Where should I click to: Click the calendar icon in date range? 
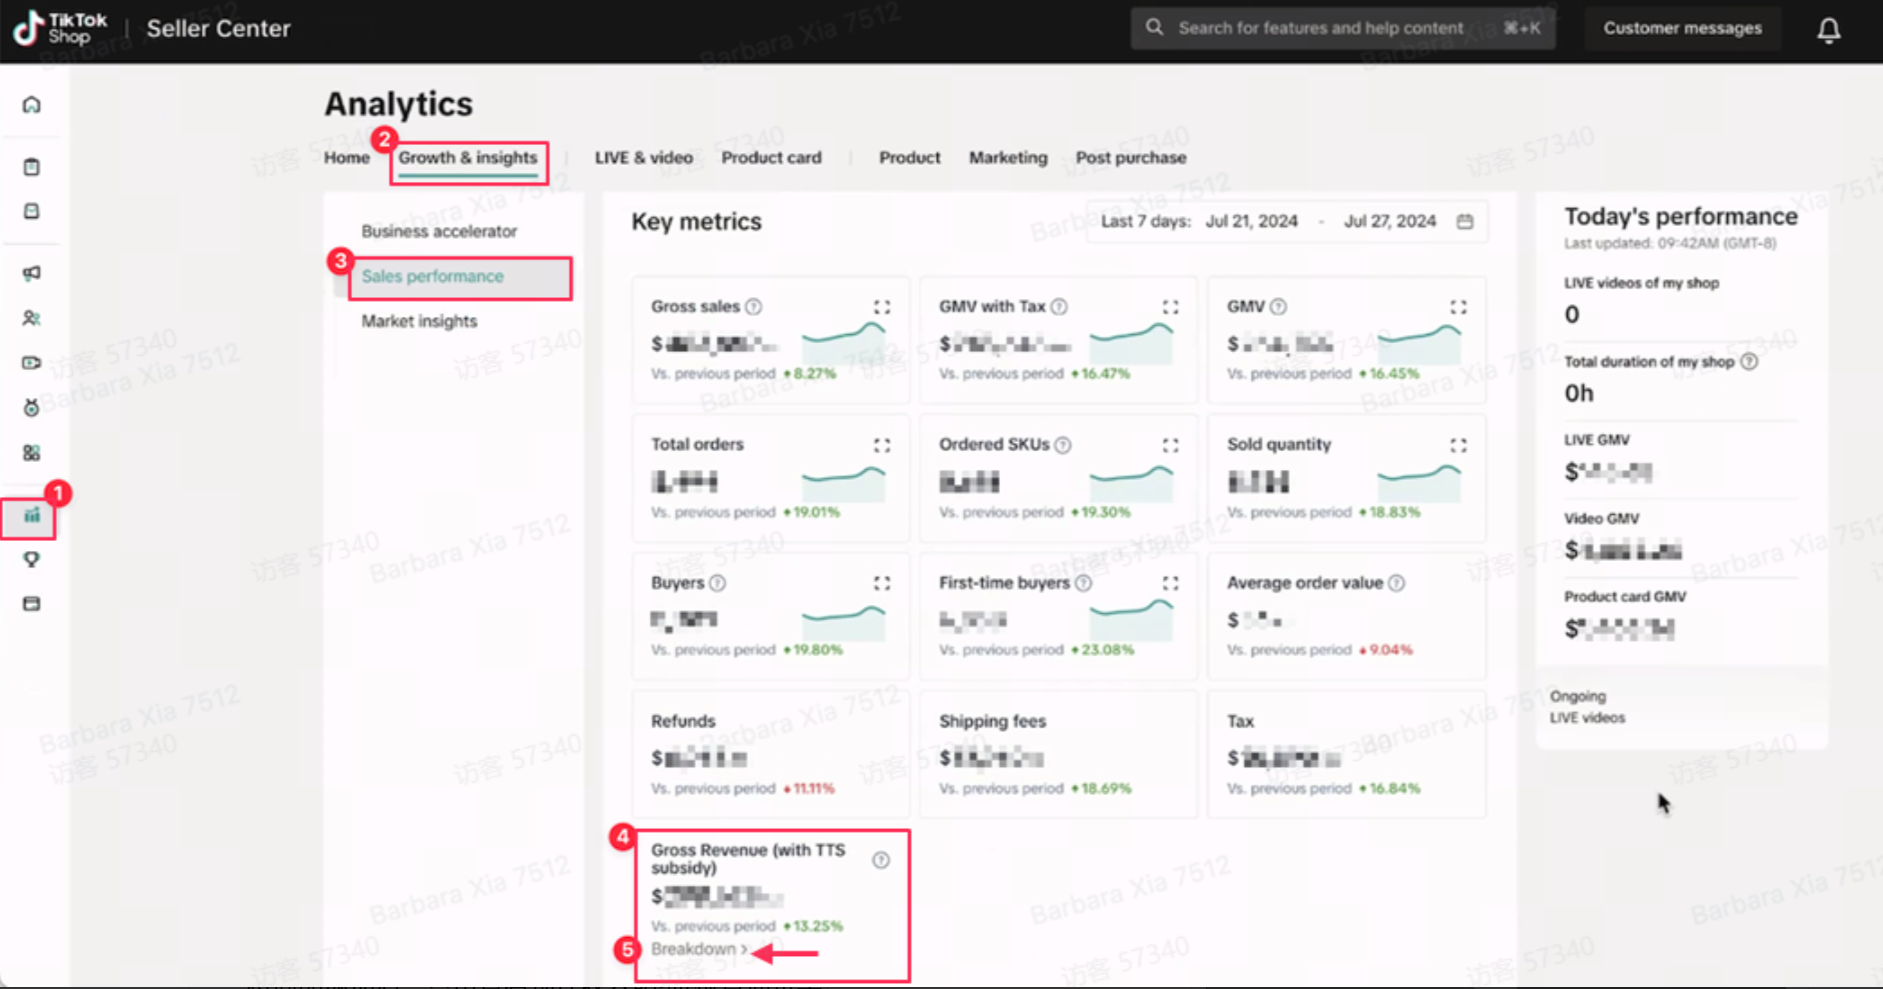1464,222
